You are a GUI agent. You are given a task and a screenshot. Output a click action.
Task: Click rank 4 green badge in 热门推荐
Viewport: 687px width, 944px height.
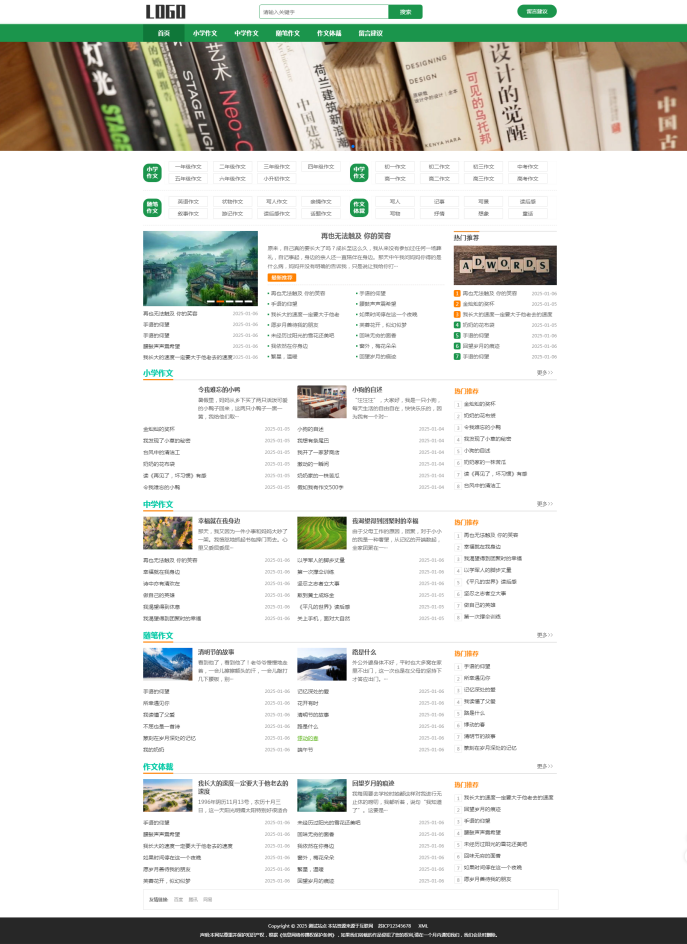click(x=457, y=325)
